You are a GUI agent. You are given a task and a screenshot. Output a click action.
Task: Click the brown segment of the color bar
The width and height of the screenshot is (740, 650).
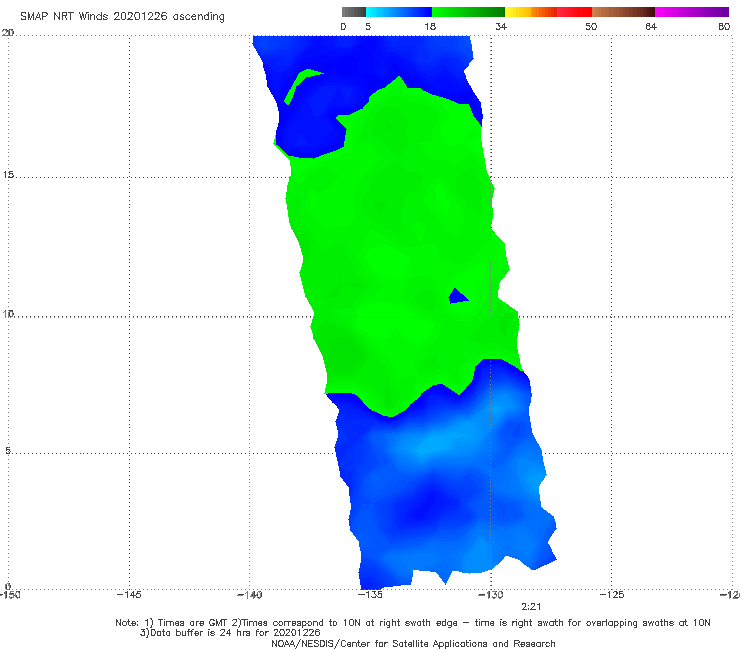[x=623, y=12]
